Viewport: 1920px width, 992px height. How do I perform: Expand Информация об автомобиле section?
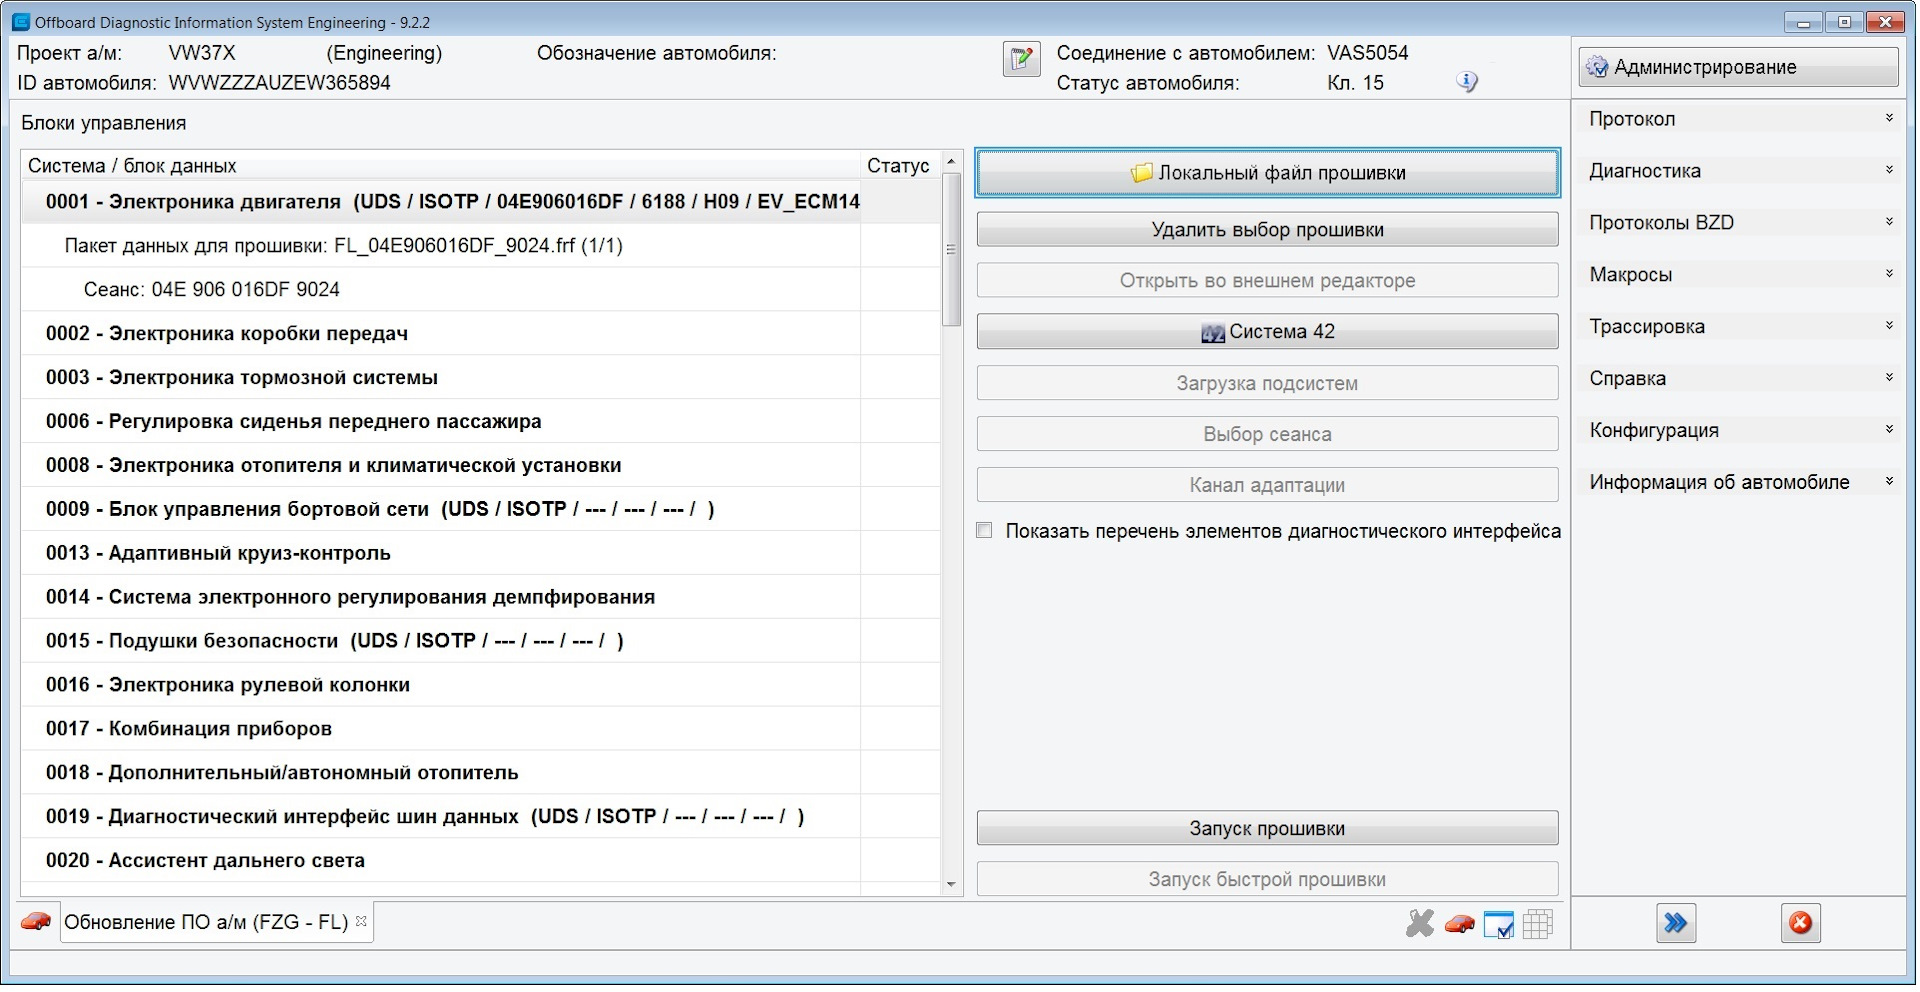1741,483
